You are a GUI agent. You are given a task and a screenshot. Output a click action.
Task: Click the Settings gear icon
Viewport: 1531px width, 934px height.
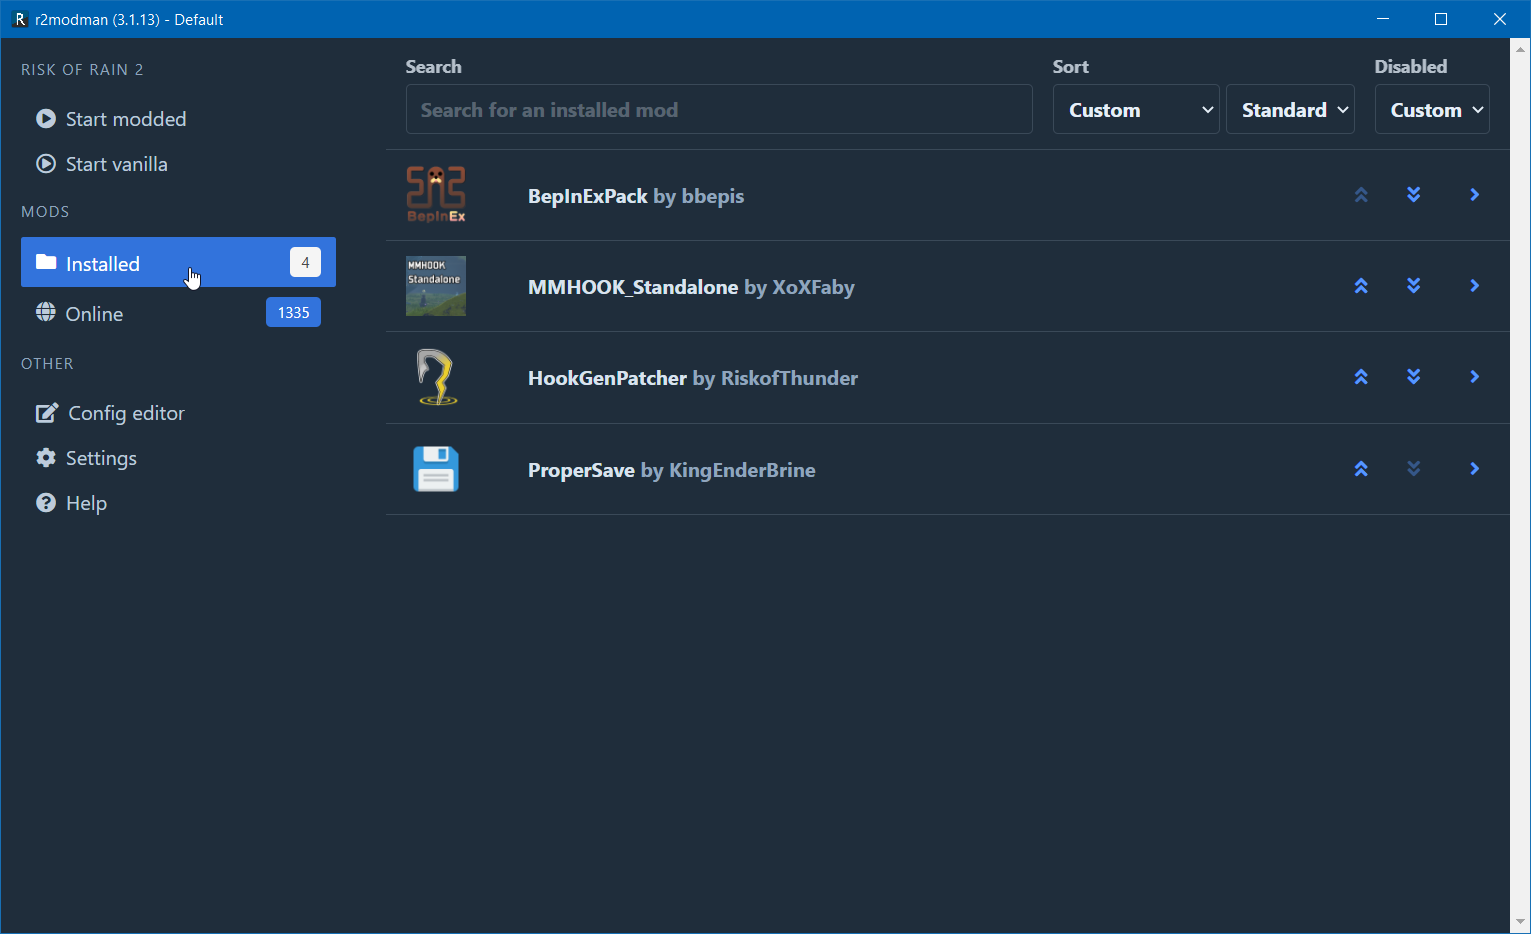coord(46,457)
